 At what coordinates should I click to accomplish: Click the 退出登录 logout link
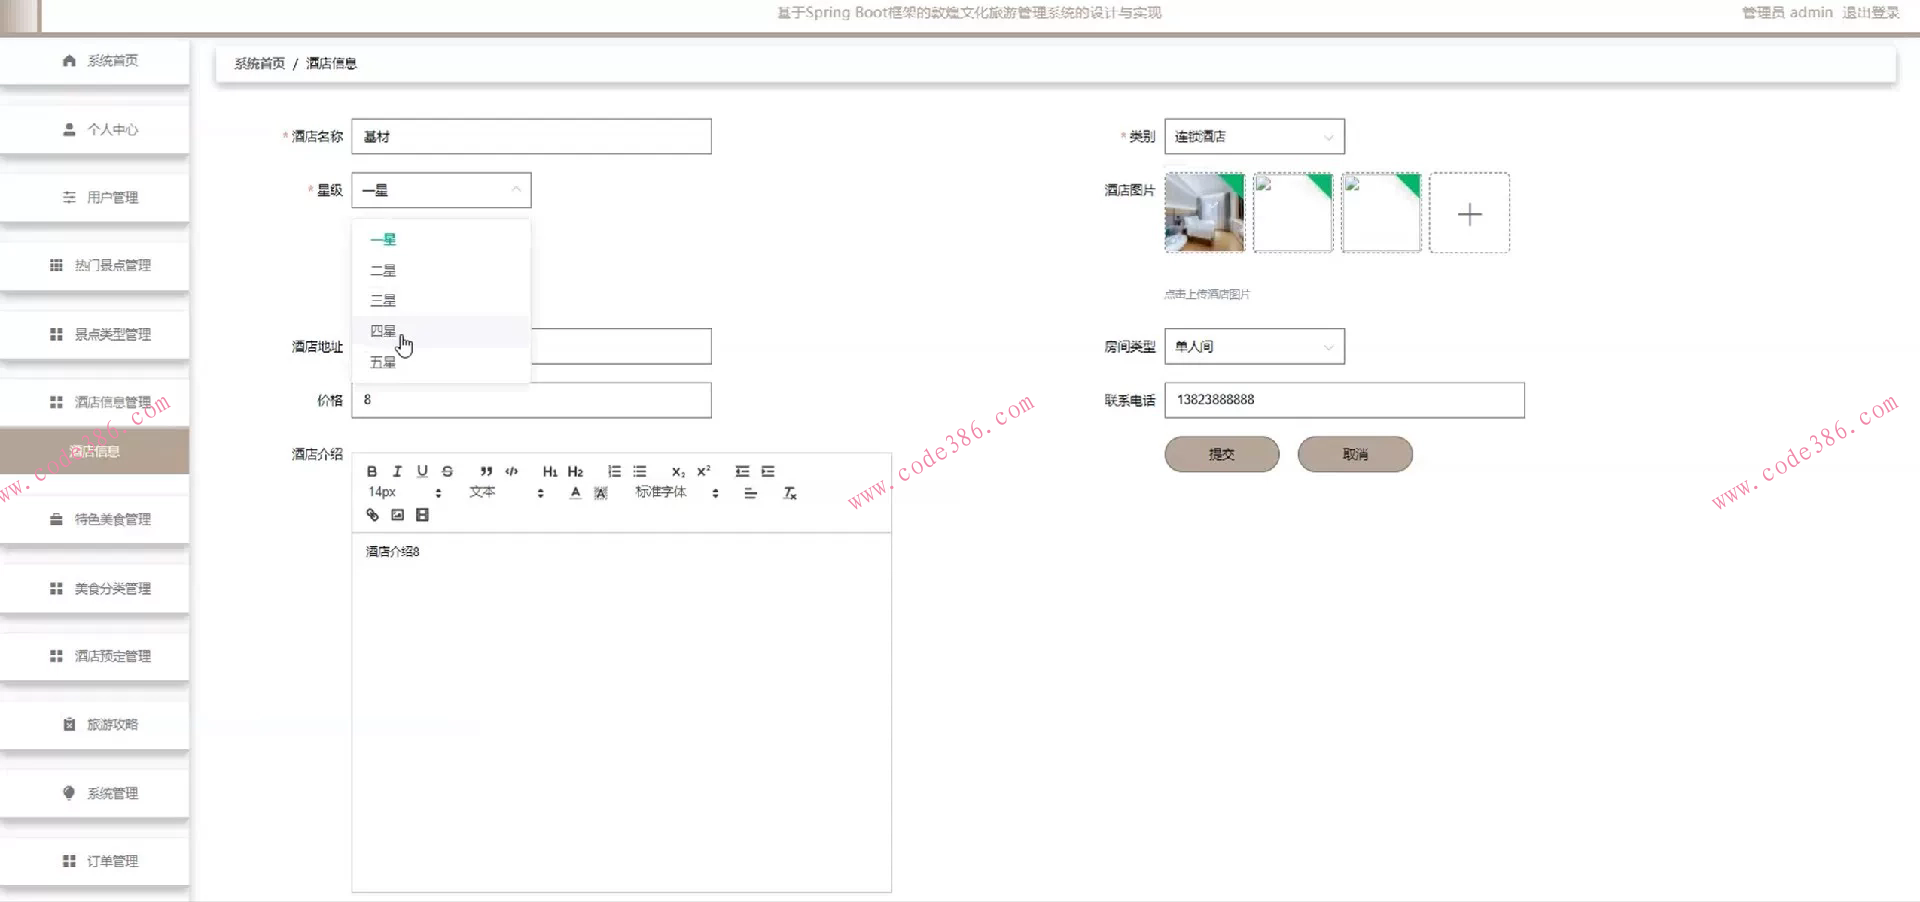1870,13
